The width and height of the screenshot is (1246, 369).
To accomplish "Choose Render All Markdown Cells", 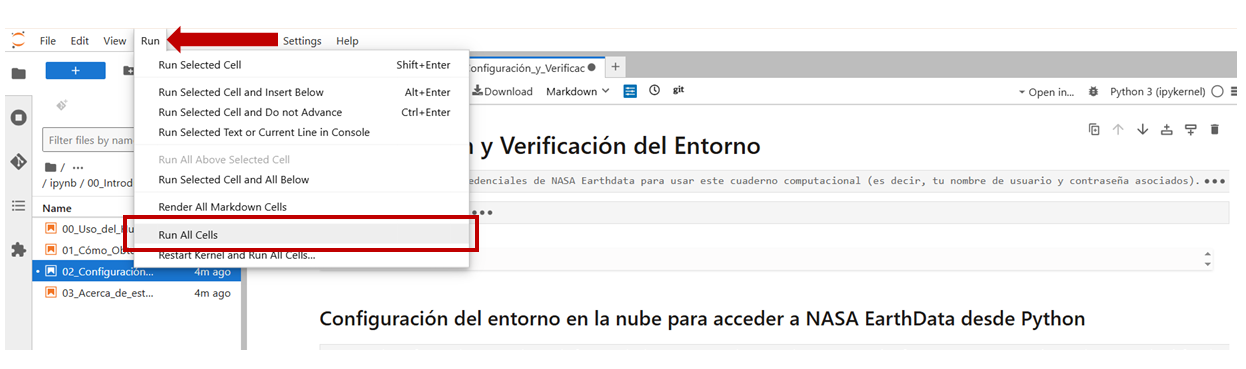I will [x=302, y=207].
